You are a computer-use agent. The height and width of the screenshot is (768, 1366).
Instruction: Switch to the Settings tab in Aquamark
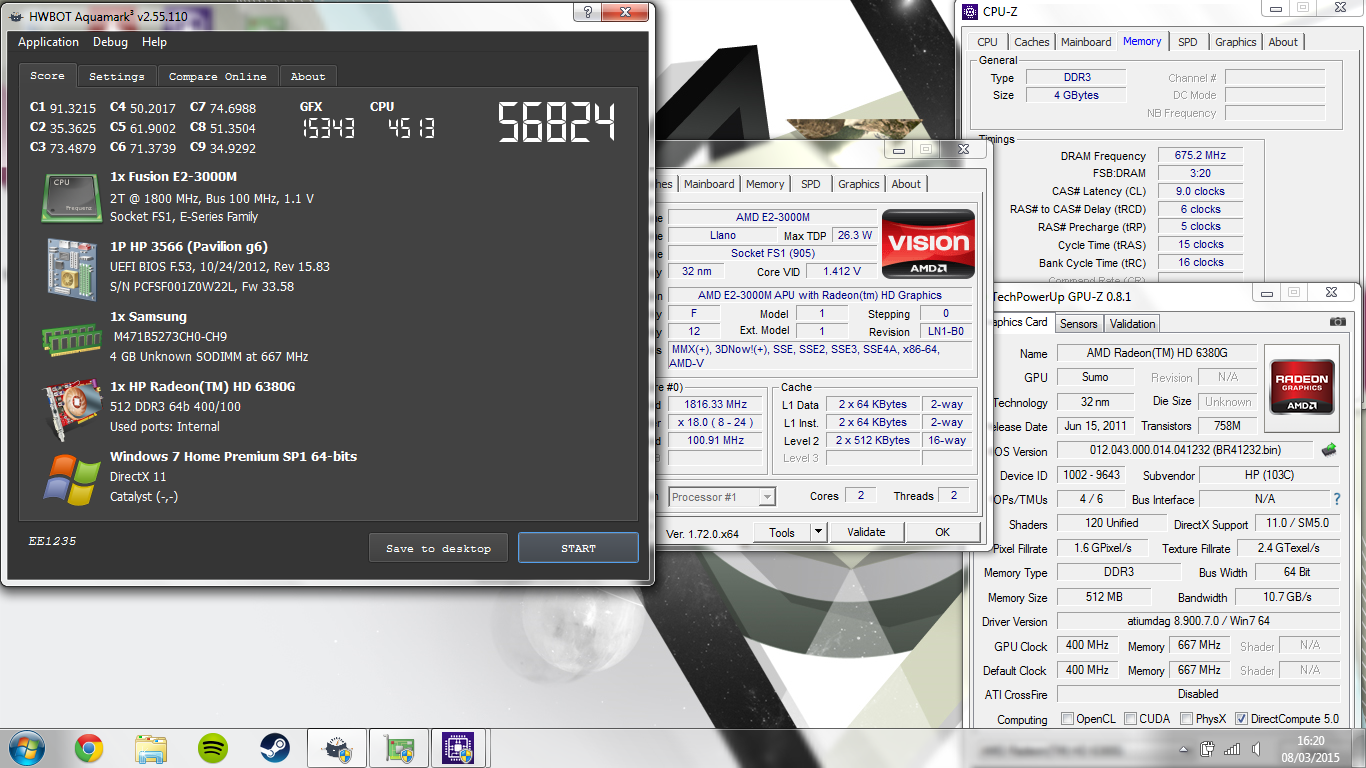point(117,76)
